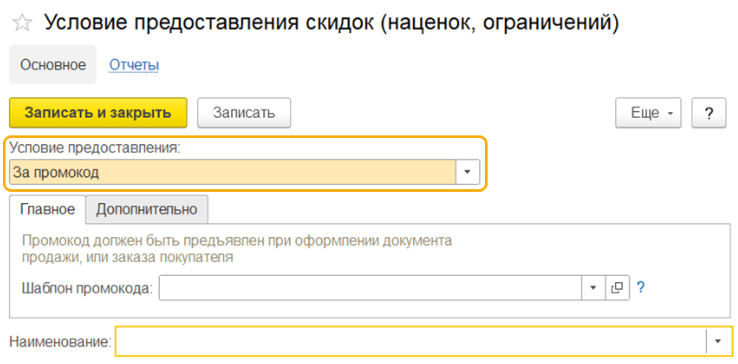The image size is (738, 364).
Task: Open the Еще menu
Action: pos(648,113)
